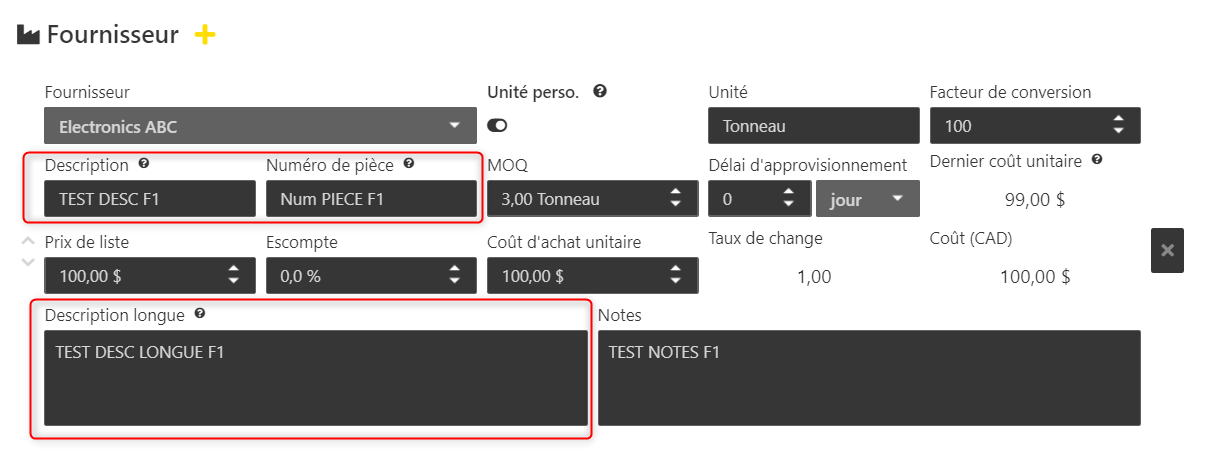Move supplier row down with chevron
Viewport: 1222px width, 464px height.
click(x=28, y=262)
